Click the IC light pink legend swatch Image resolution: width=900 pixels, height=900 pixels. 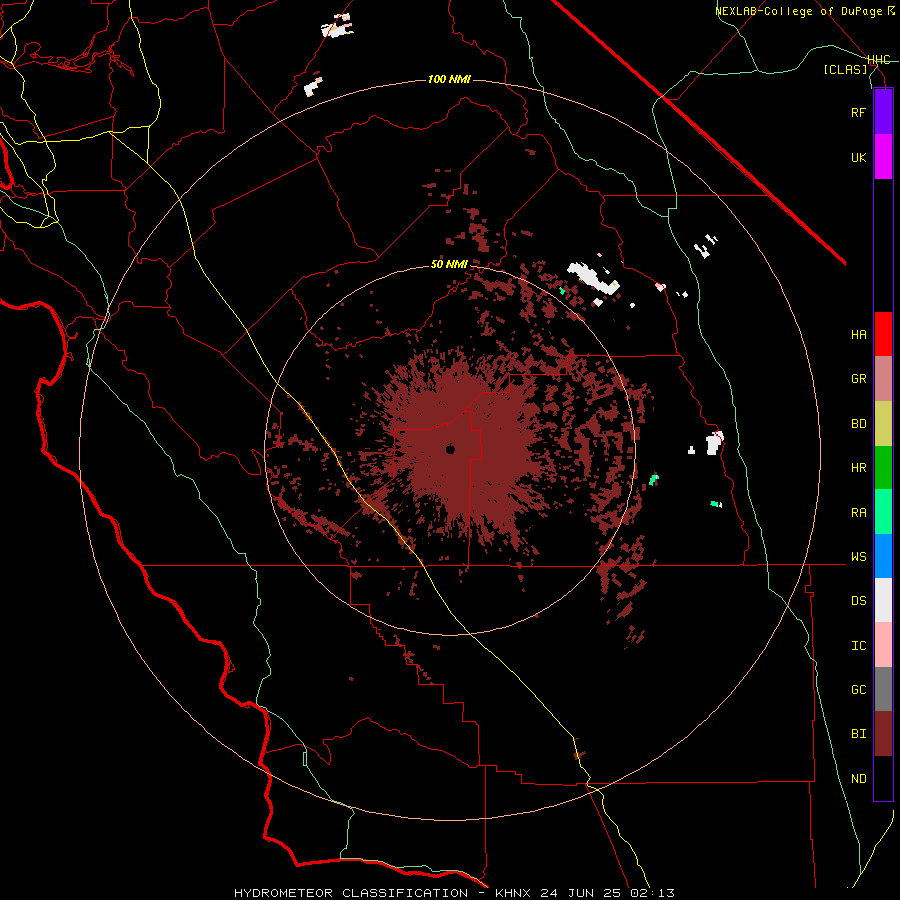tap(883, 645)
